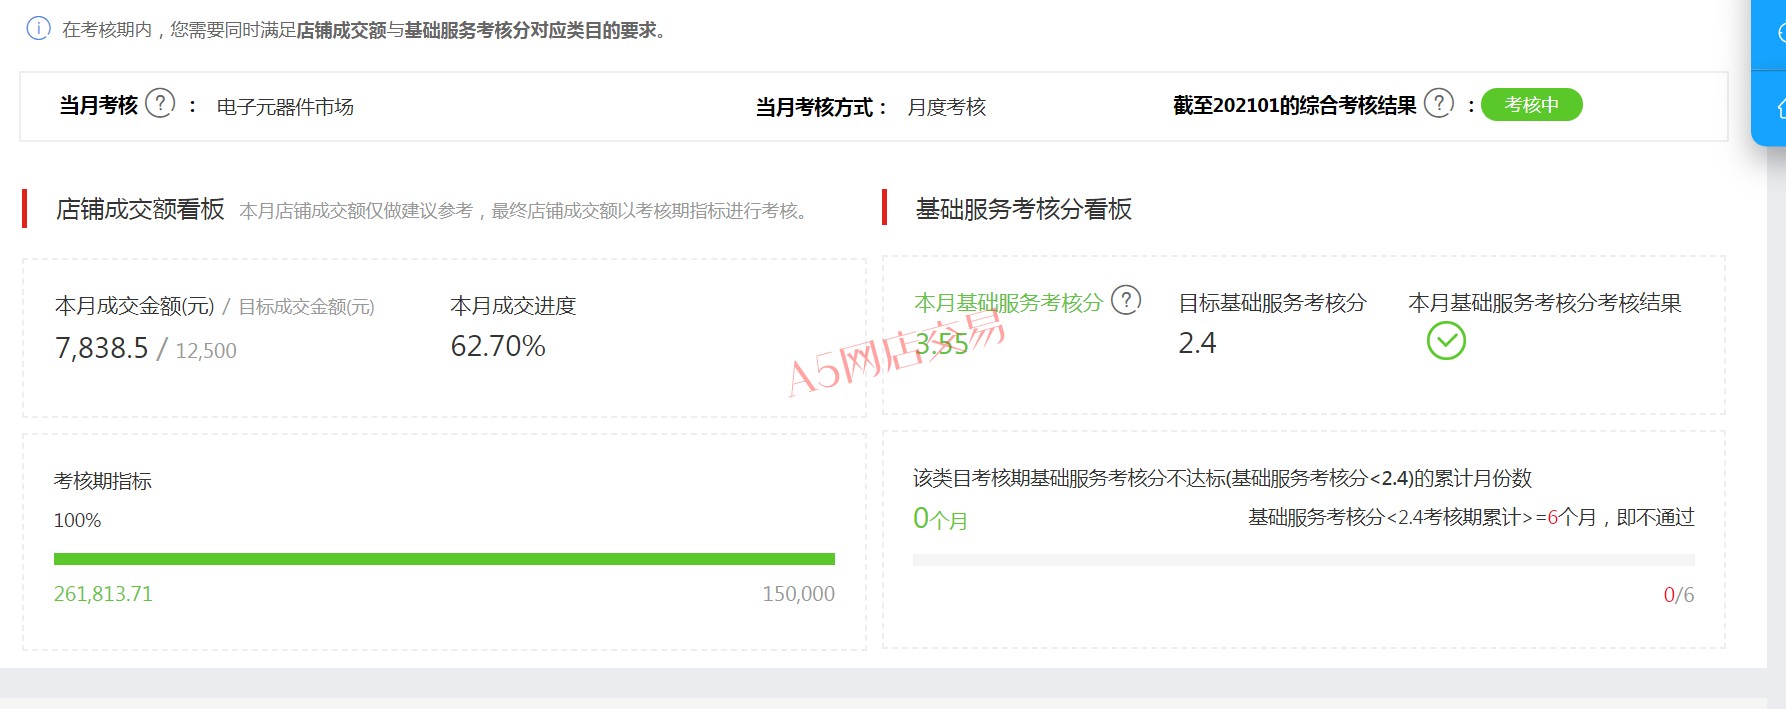The height and width of the screenshot is (709, 1786).
Task: Click the 2.4 target service score
Action: point(1197,343)
